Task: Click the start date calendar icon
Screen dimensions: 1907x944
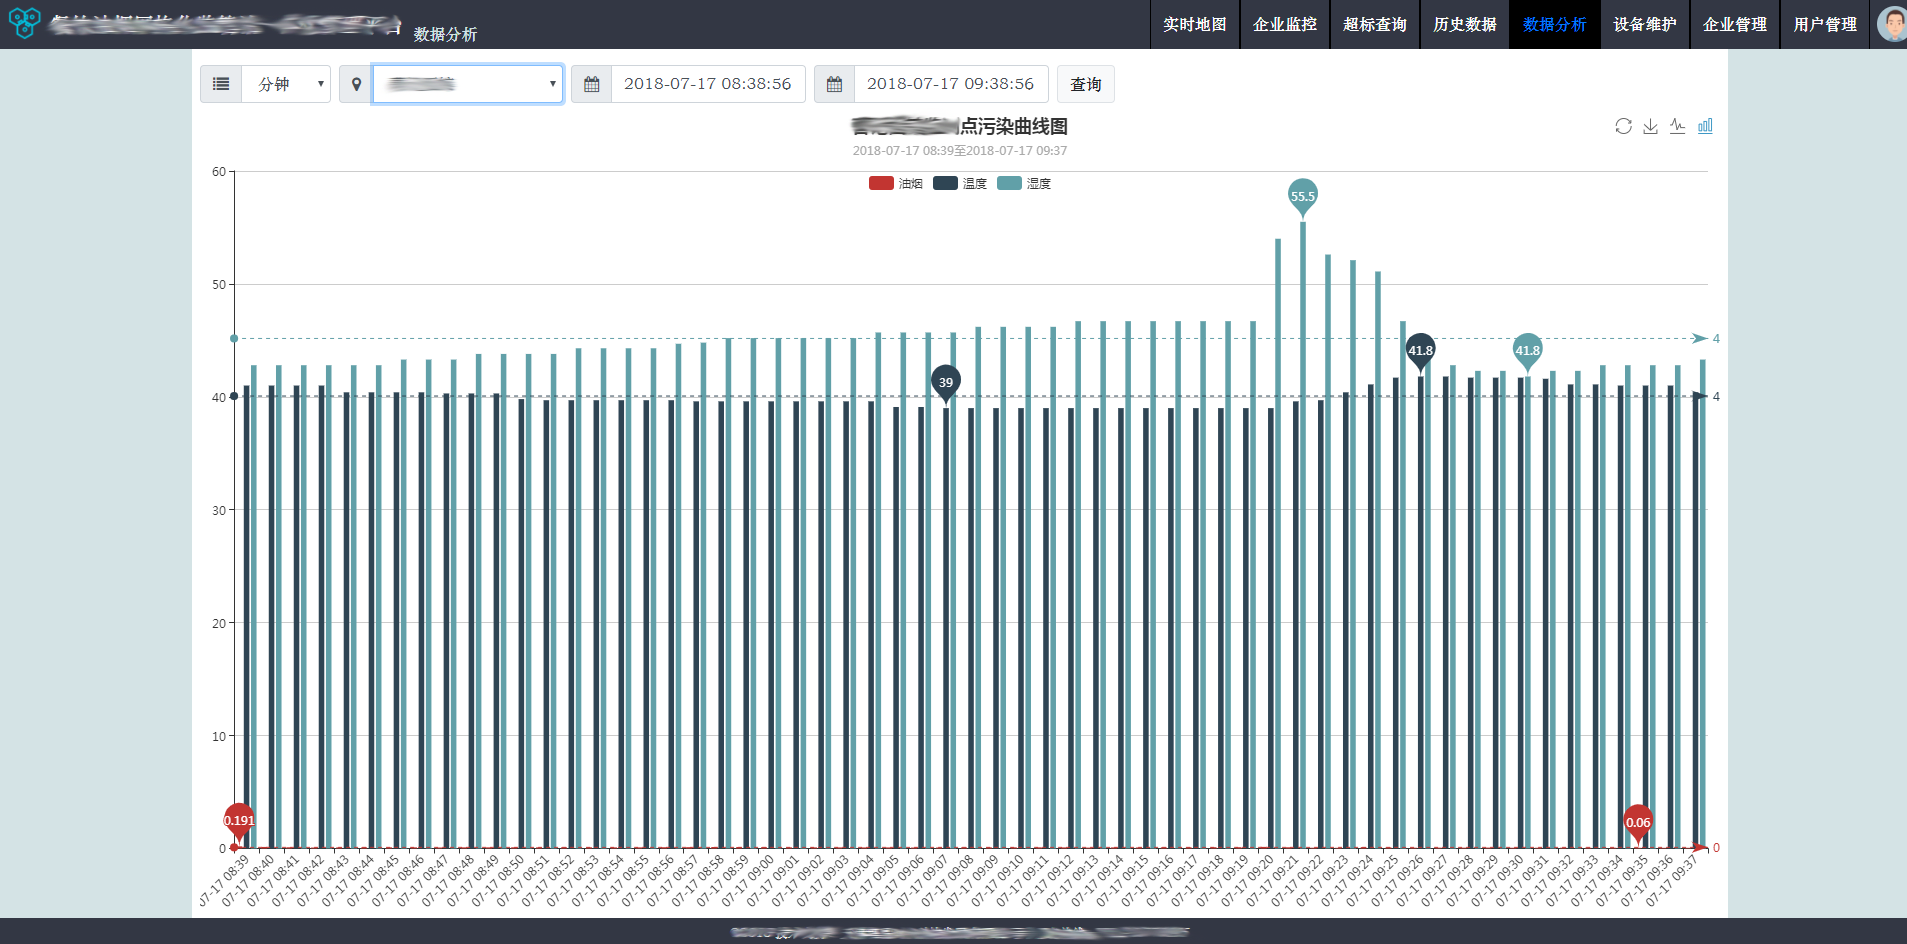Action: (x=592, y=84)
